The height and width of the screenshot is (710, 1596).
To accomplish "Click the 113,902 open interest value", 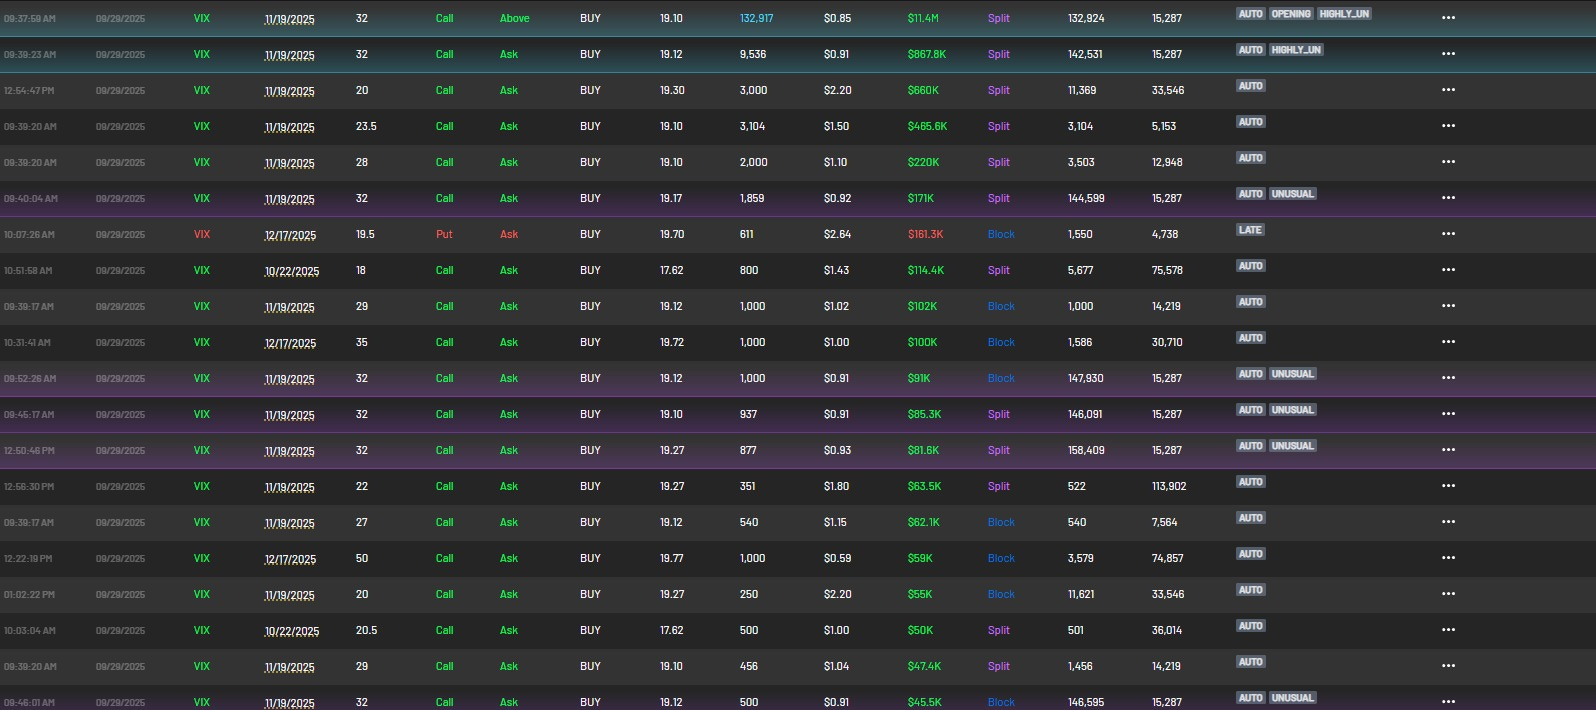I will (1169, 486).
